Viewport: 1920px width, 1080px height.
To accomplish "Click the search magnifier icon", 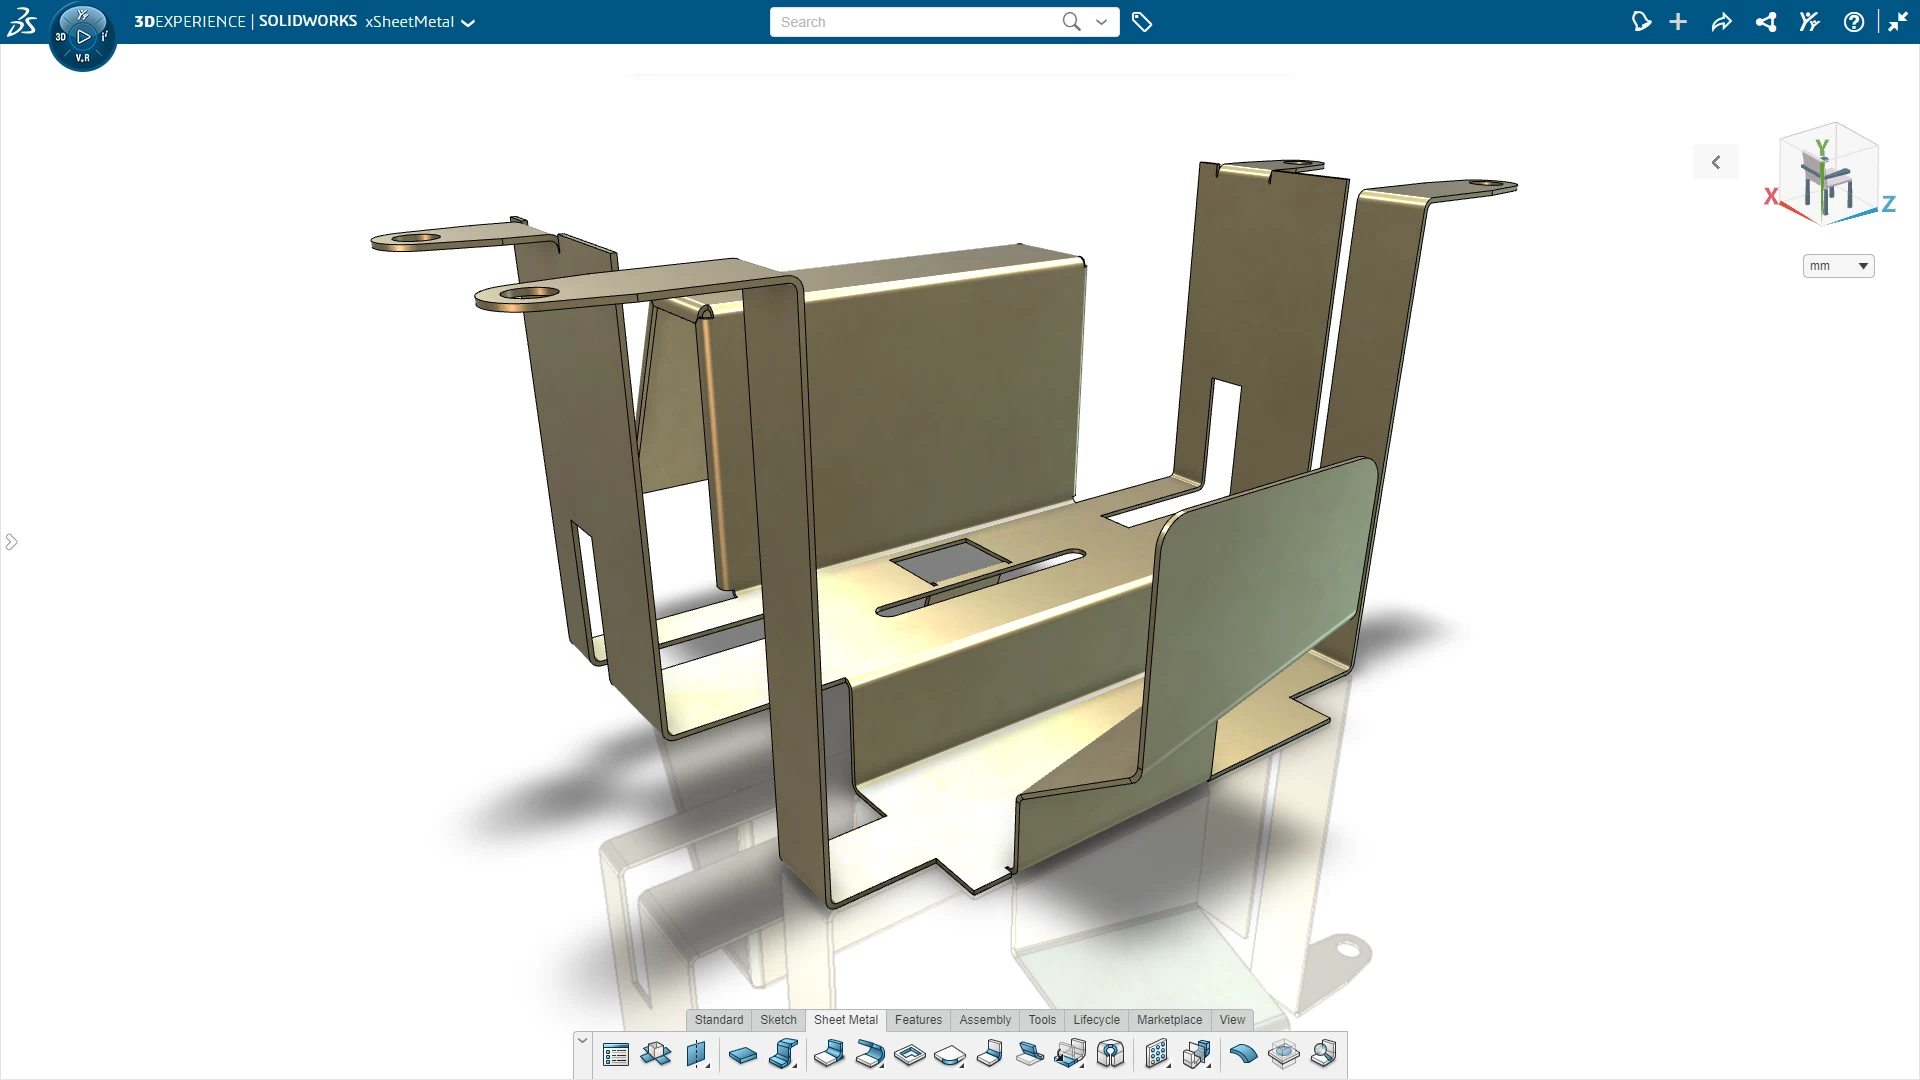I will point(1071,22).
